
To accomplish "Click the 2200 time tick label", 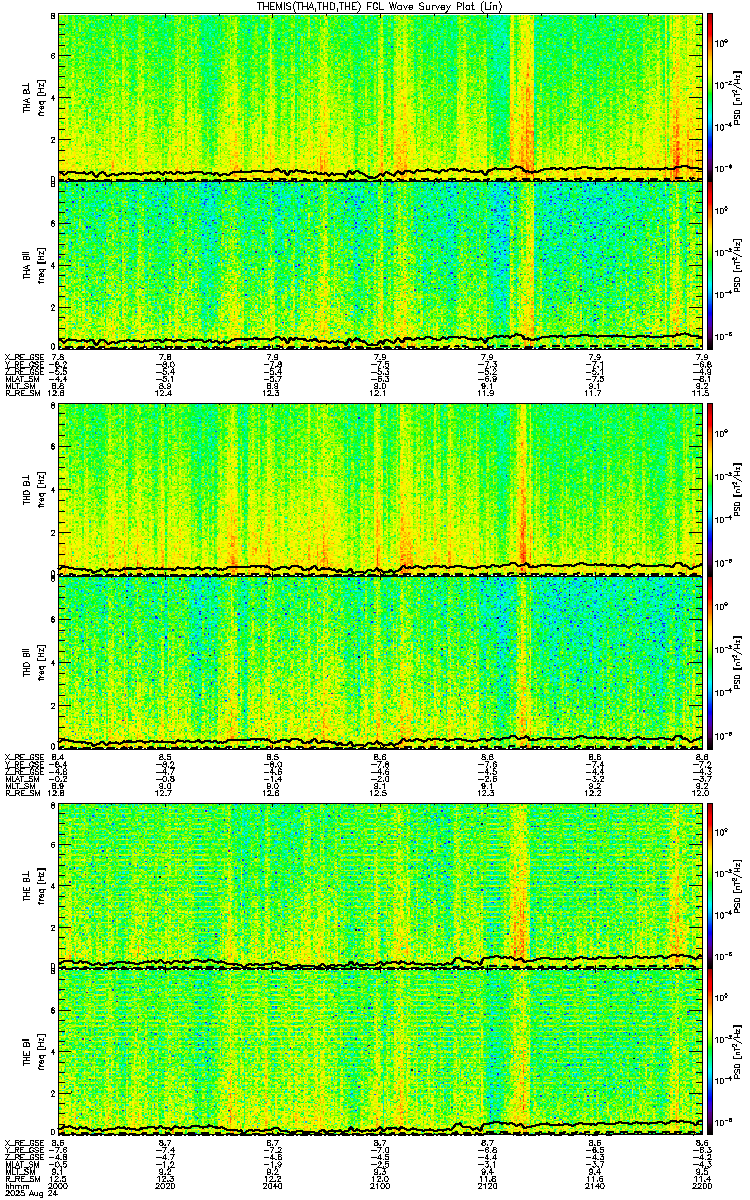I will pos(703,1187).
